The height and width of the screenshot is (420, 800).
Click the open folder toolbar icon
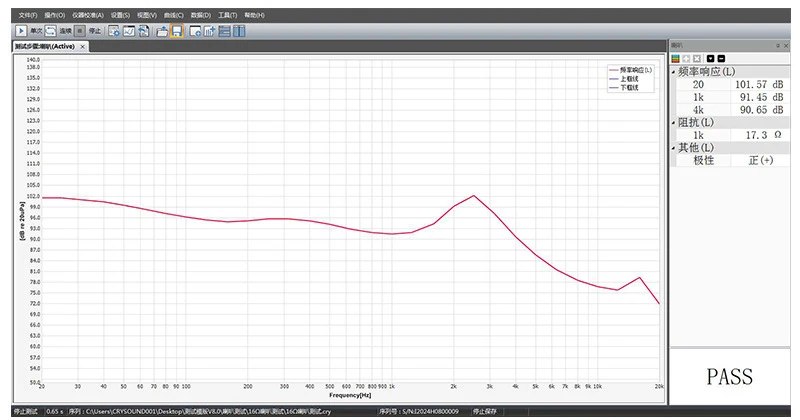pos(162,31)
